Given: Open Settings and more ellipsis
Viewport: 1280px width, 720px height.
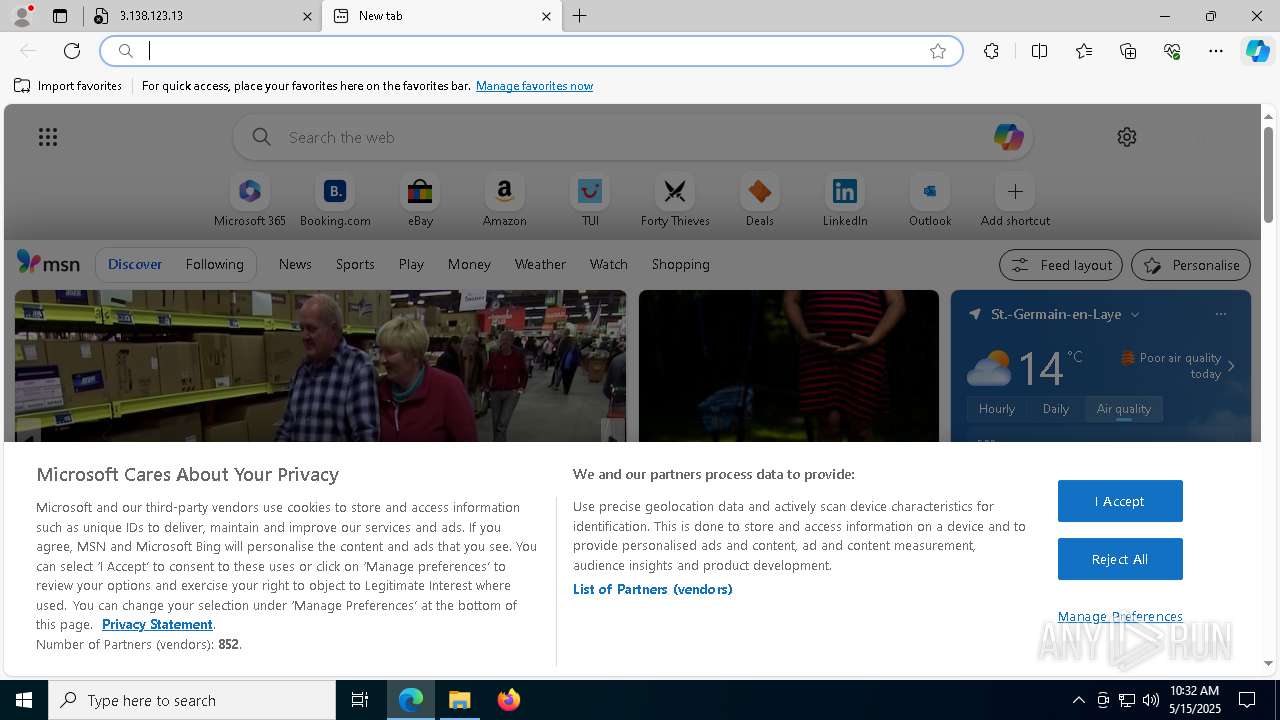Looking at the screenshot, I should [1216, 51].
